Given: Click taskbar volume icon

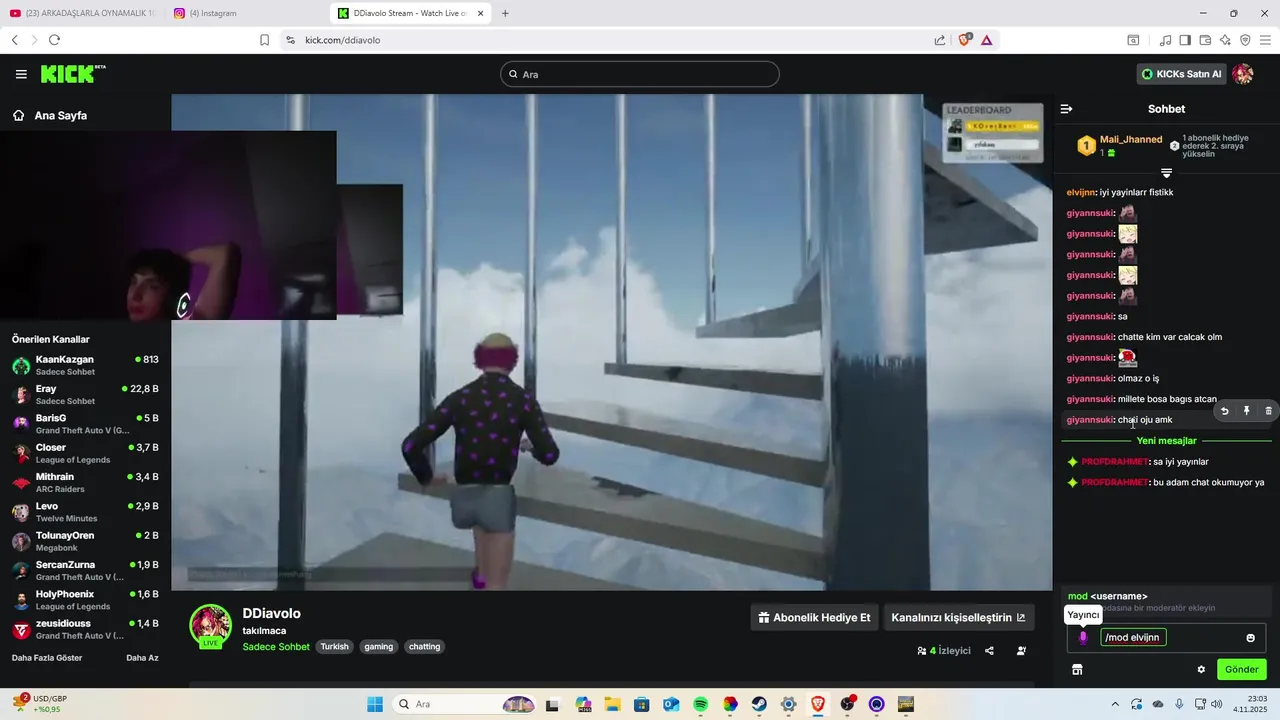Looking at the screenshot, I should coord(1217,704).
